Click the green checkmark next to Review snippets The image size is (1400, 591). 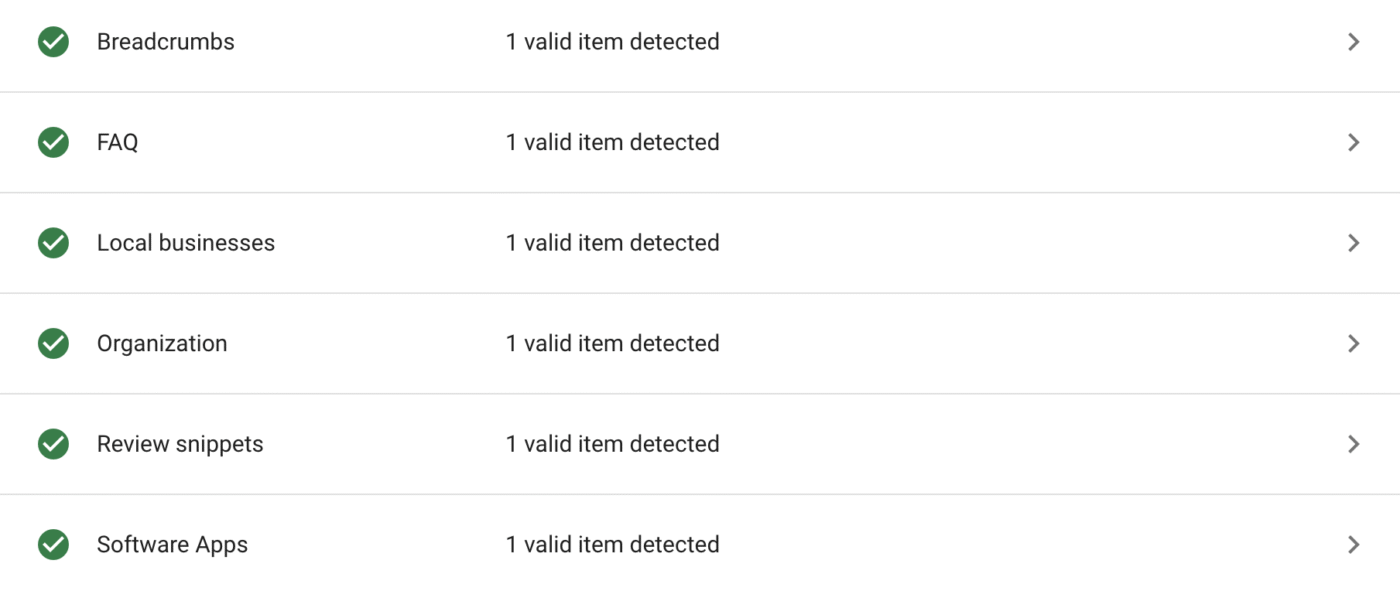click(52, 444)
